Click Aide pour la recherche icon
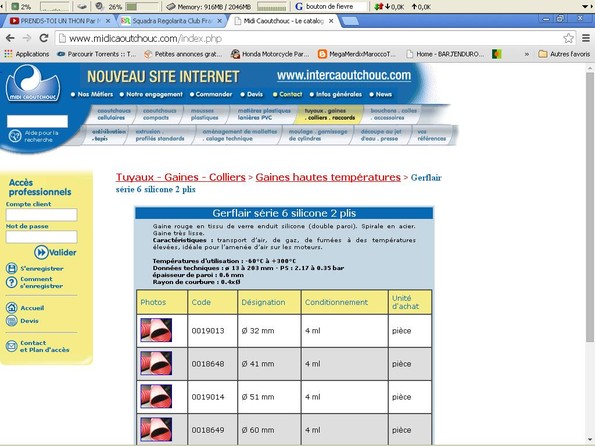 (x=15, y=136)
